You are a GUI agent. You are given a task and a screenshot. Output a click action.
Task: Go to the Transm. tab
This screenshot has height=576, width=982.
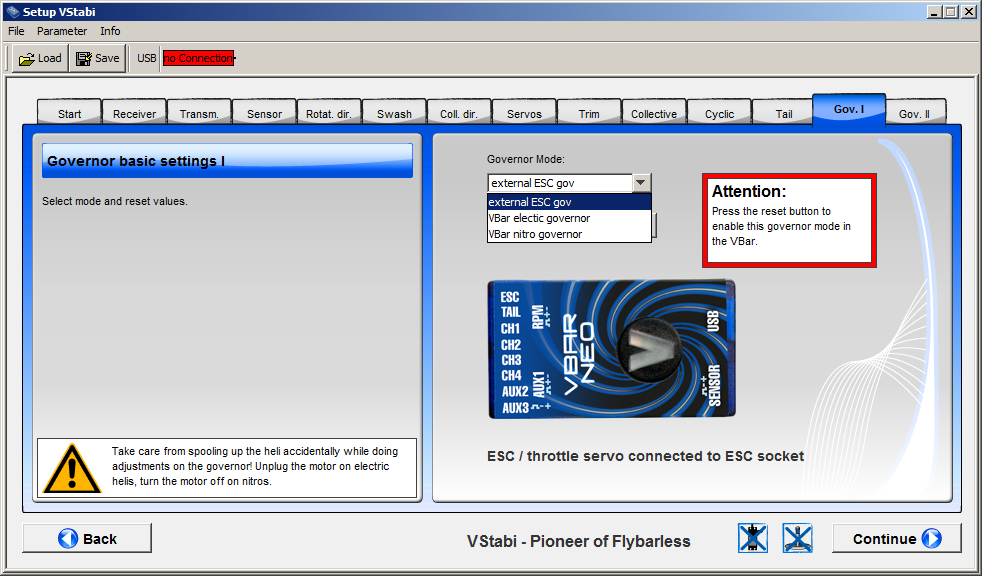pos(199,113)
